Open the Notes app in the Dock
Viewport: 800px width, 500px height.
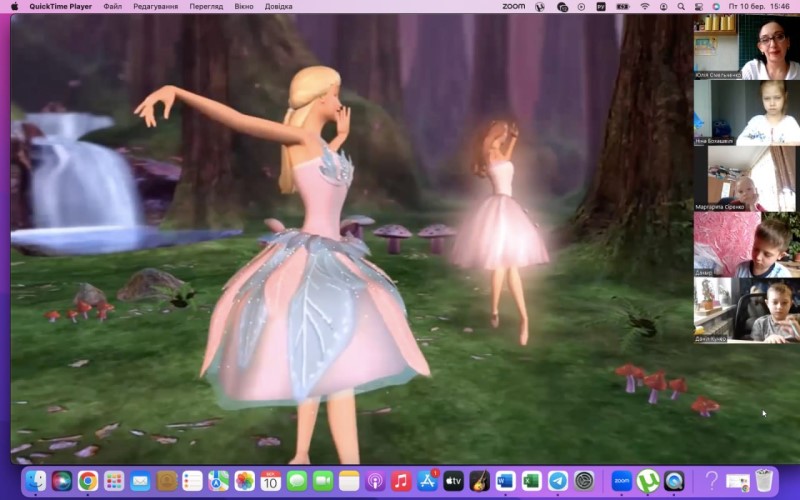349,481
